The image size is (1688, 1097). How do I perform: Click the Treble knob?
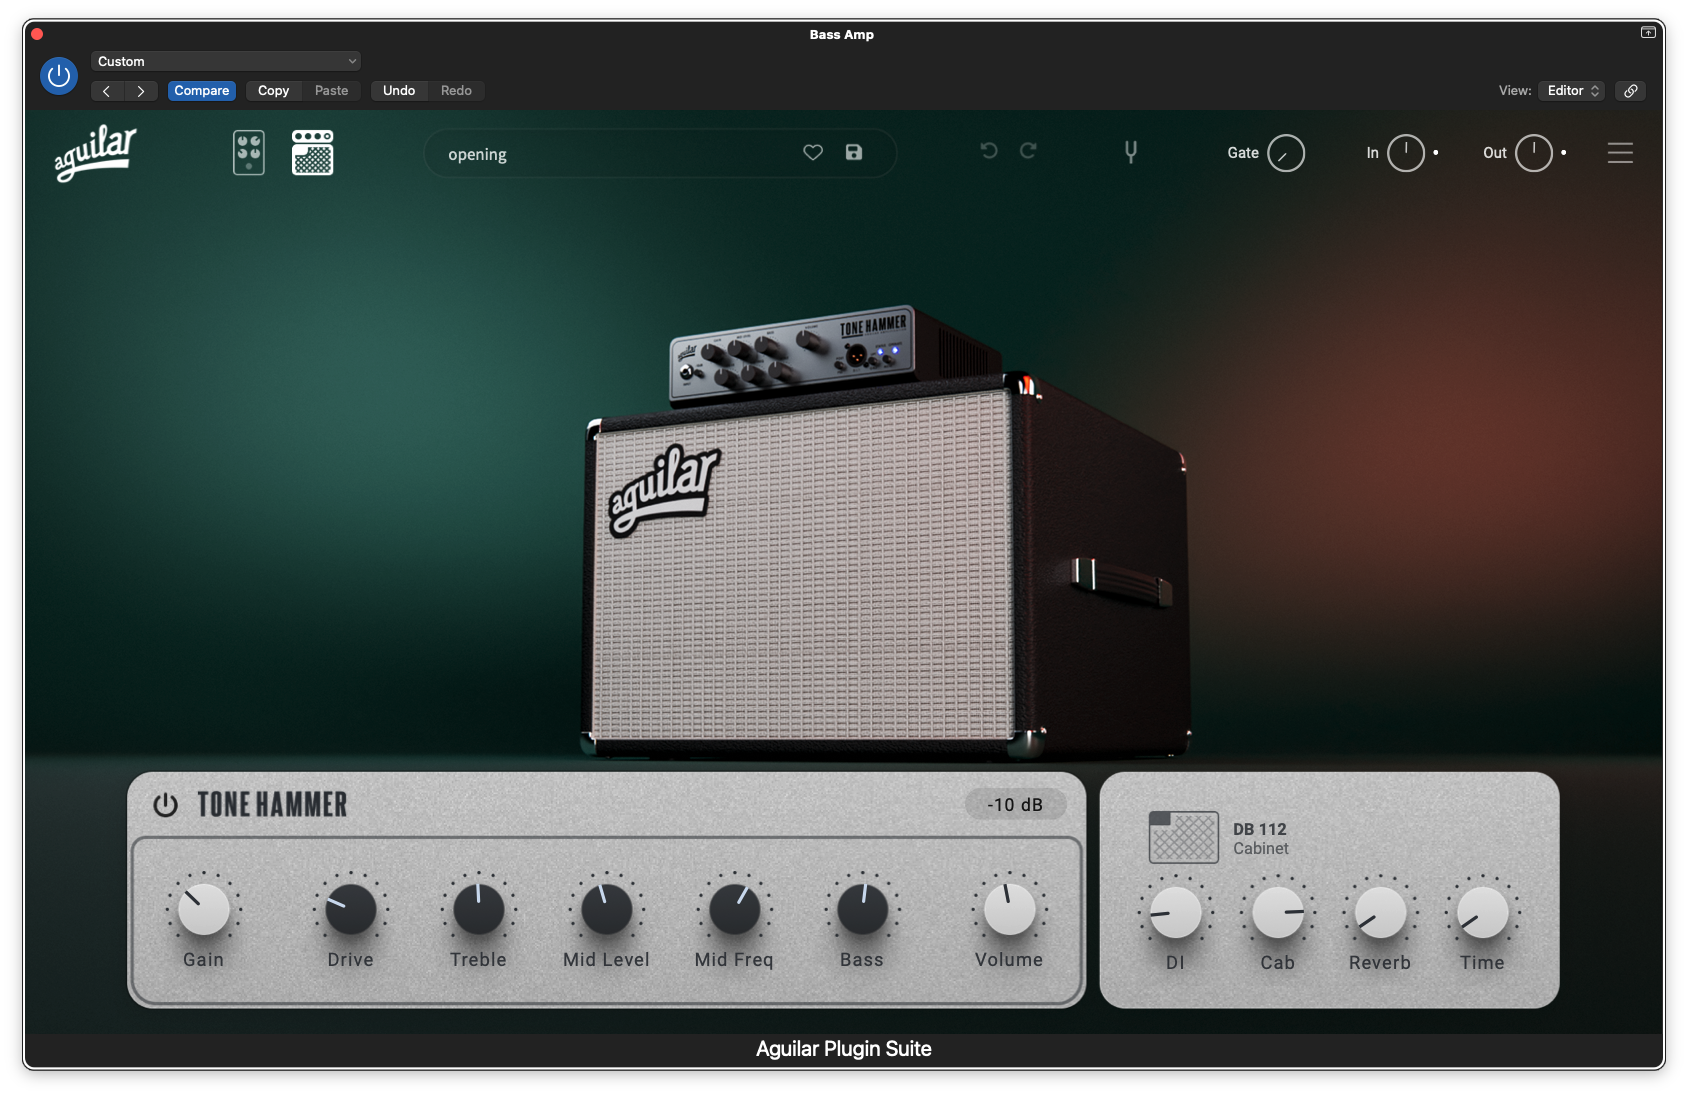pos(479,910)
